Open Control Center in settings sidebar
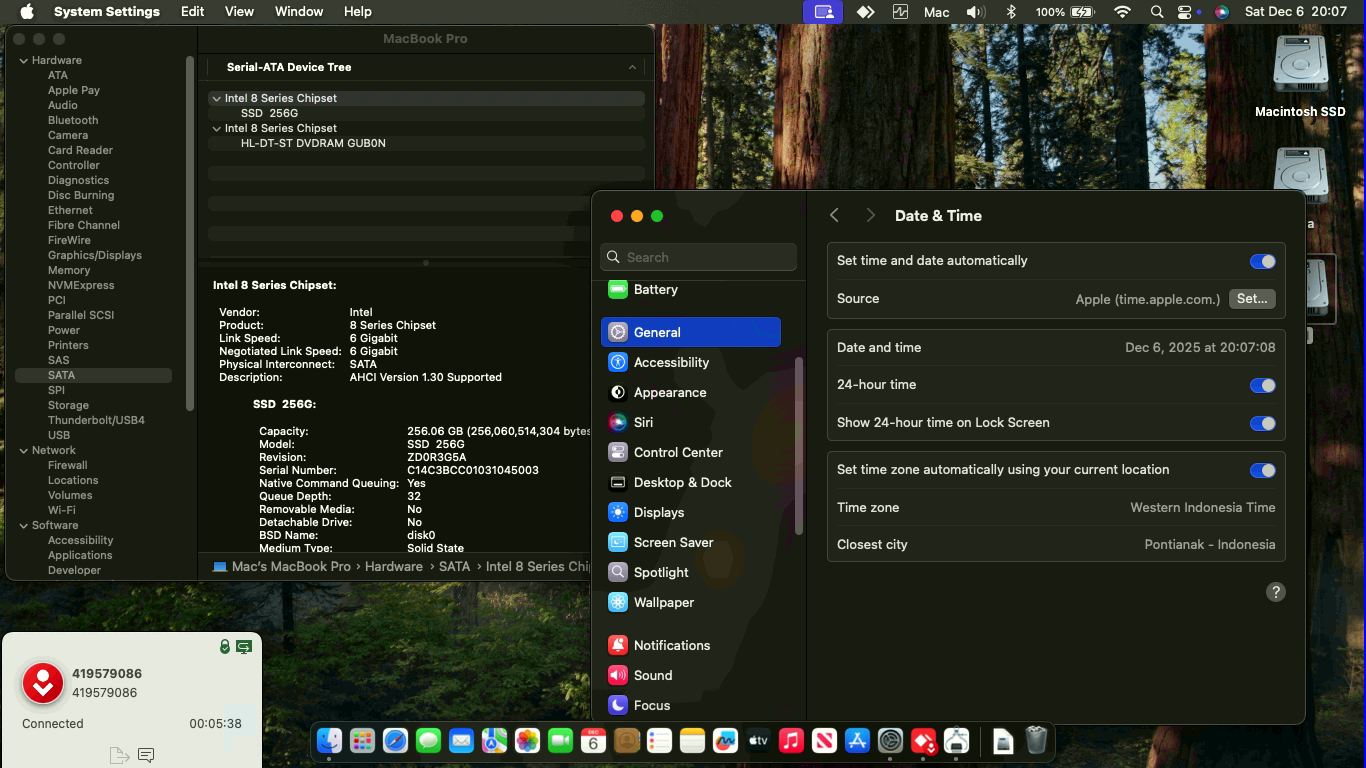 tap(677, 452)
